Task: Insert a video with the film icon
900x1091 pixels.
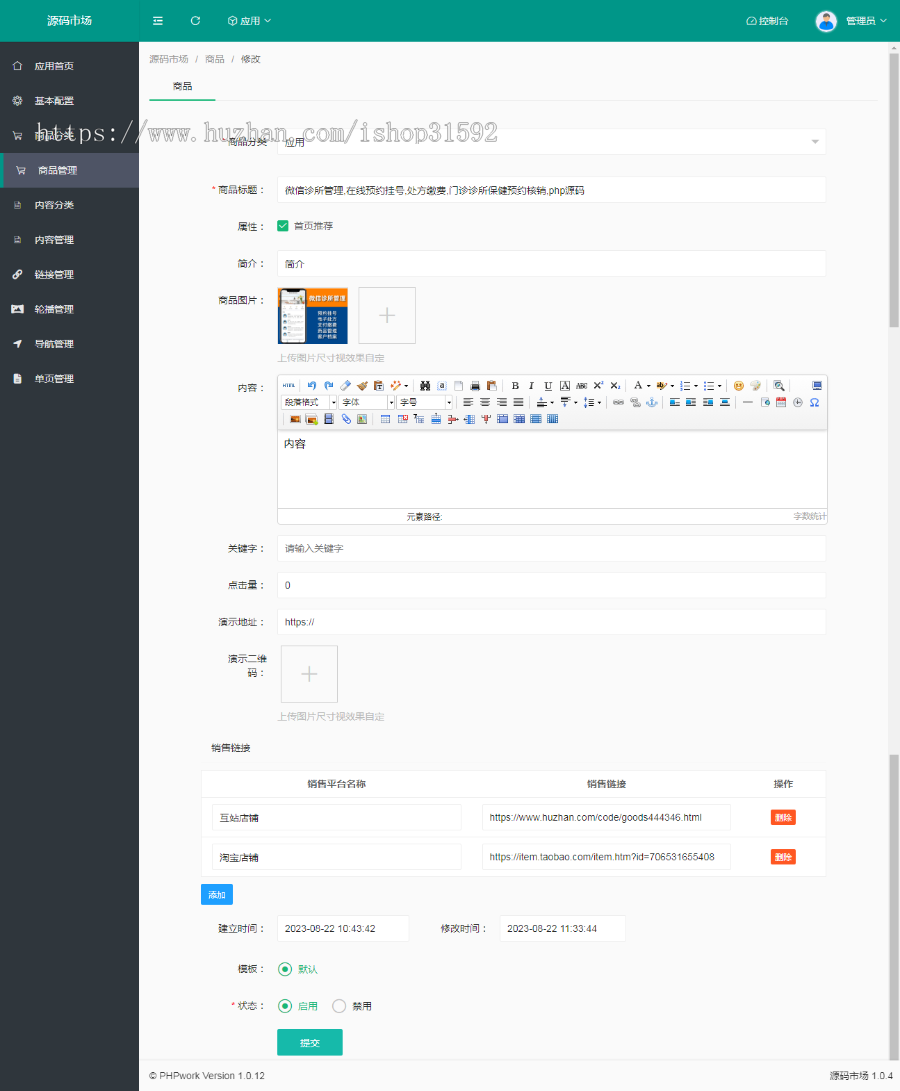Action: tap(329, 419)
